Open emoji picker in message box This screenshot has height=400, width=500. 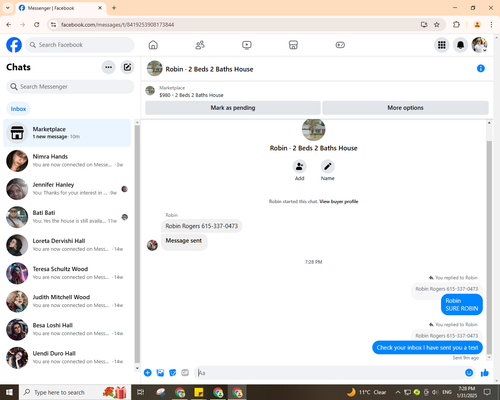click(469, 373)
